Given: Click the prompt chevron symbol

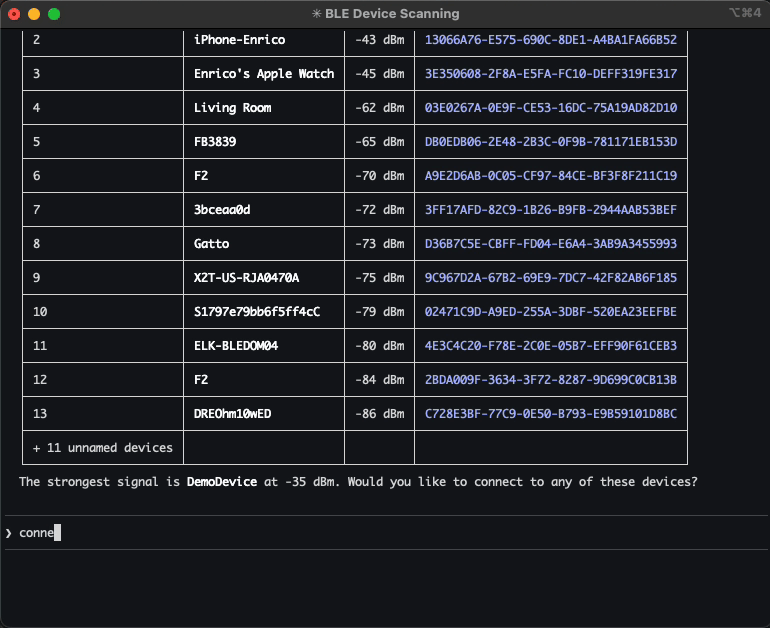Looking at the screenshot, I should click(x=9, y=533).
